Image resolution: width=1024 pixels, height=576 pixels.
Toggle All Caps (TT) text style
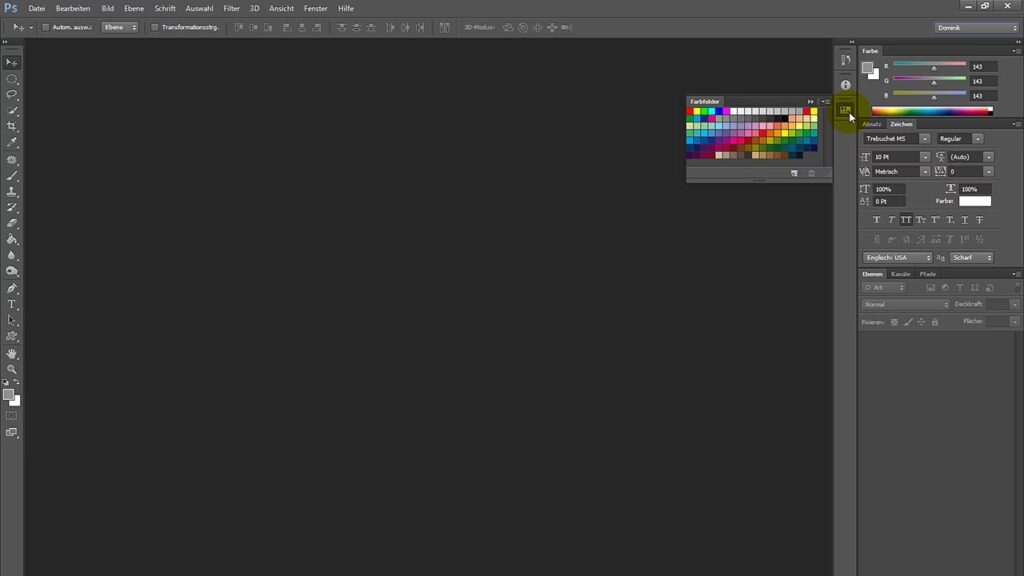pos(906,219)
